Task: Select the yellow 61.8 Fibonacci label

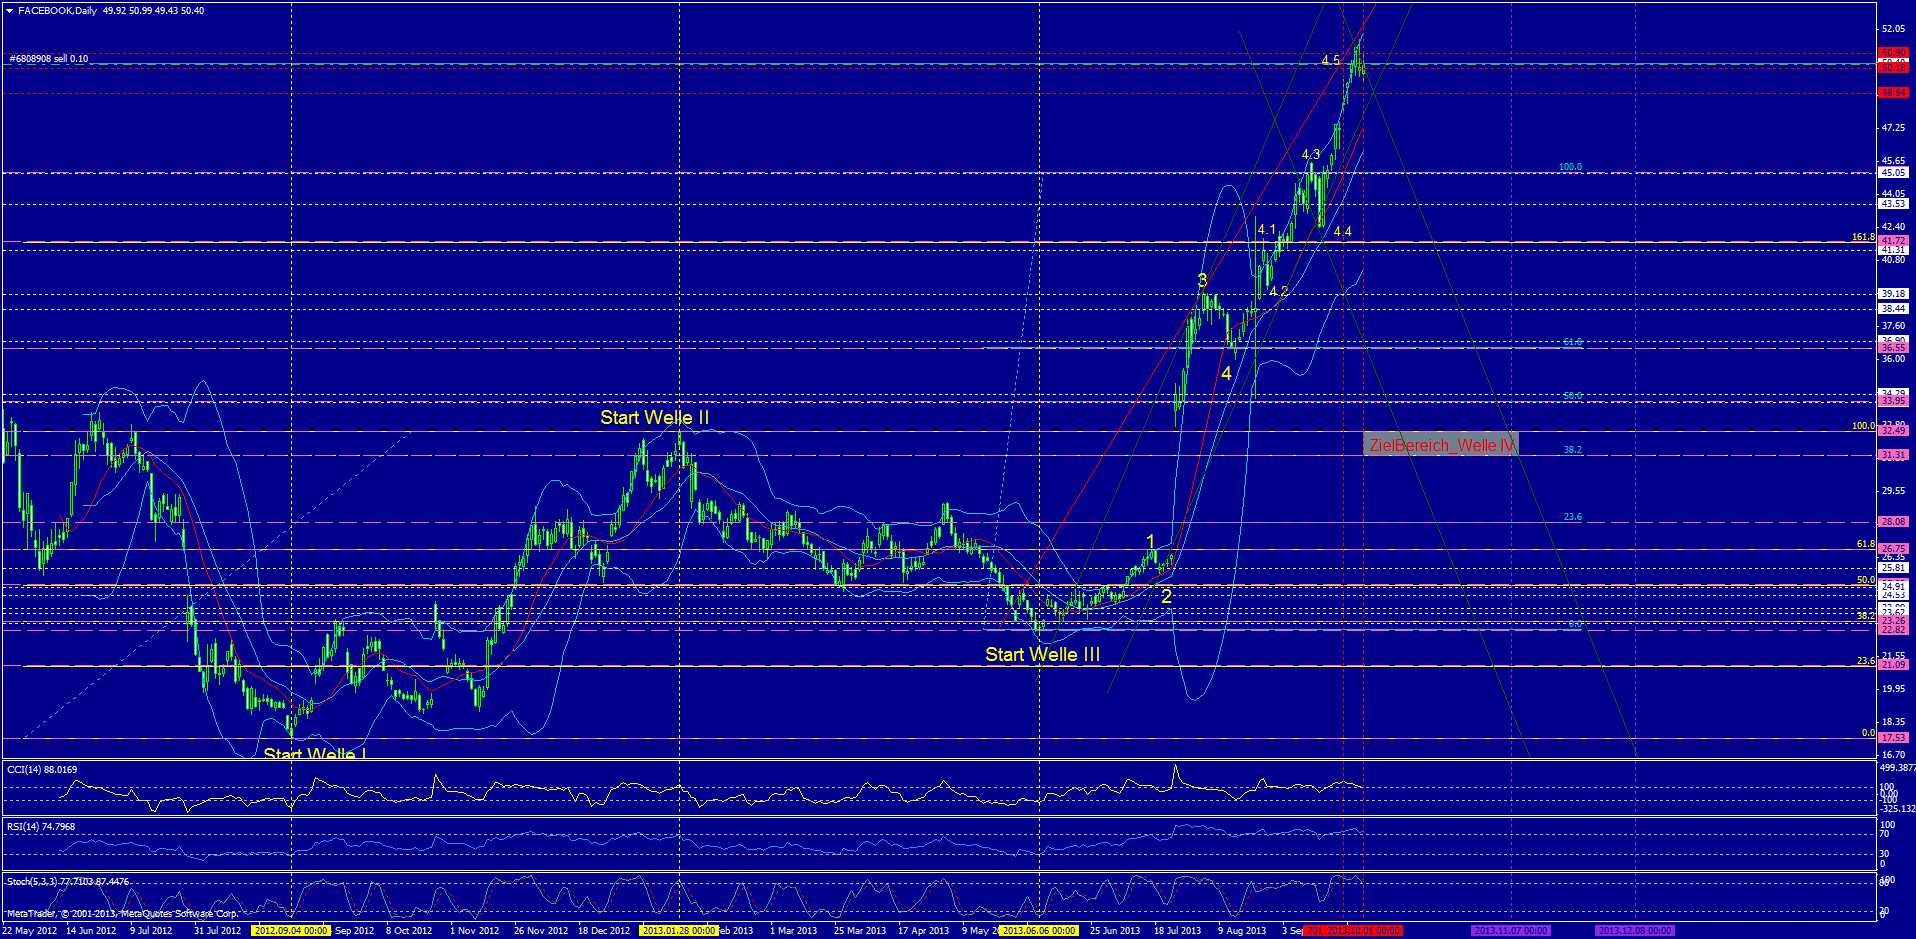Action: pyautogui.click(x=1866, y=545)
